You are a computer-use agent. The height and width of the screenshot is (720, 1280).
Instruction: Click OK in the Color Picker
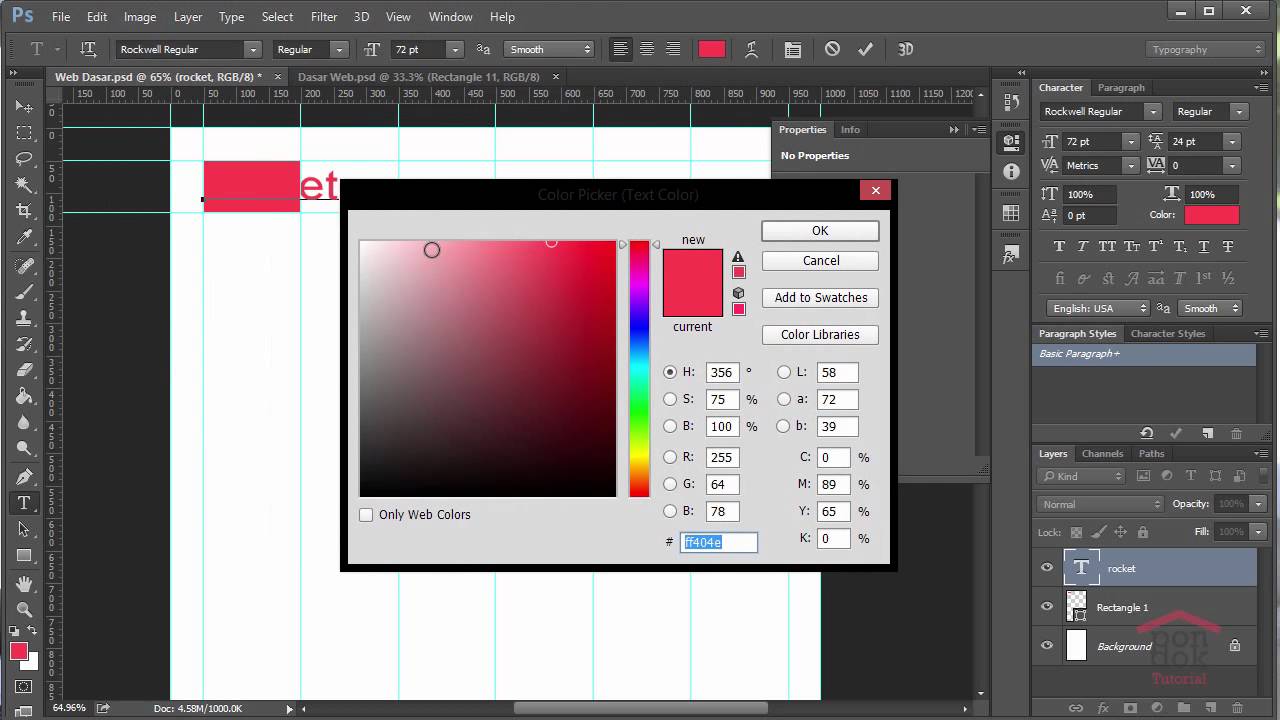[820, 231]
